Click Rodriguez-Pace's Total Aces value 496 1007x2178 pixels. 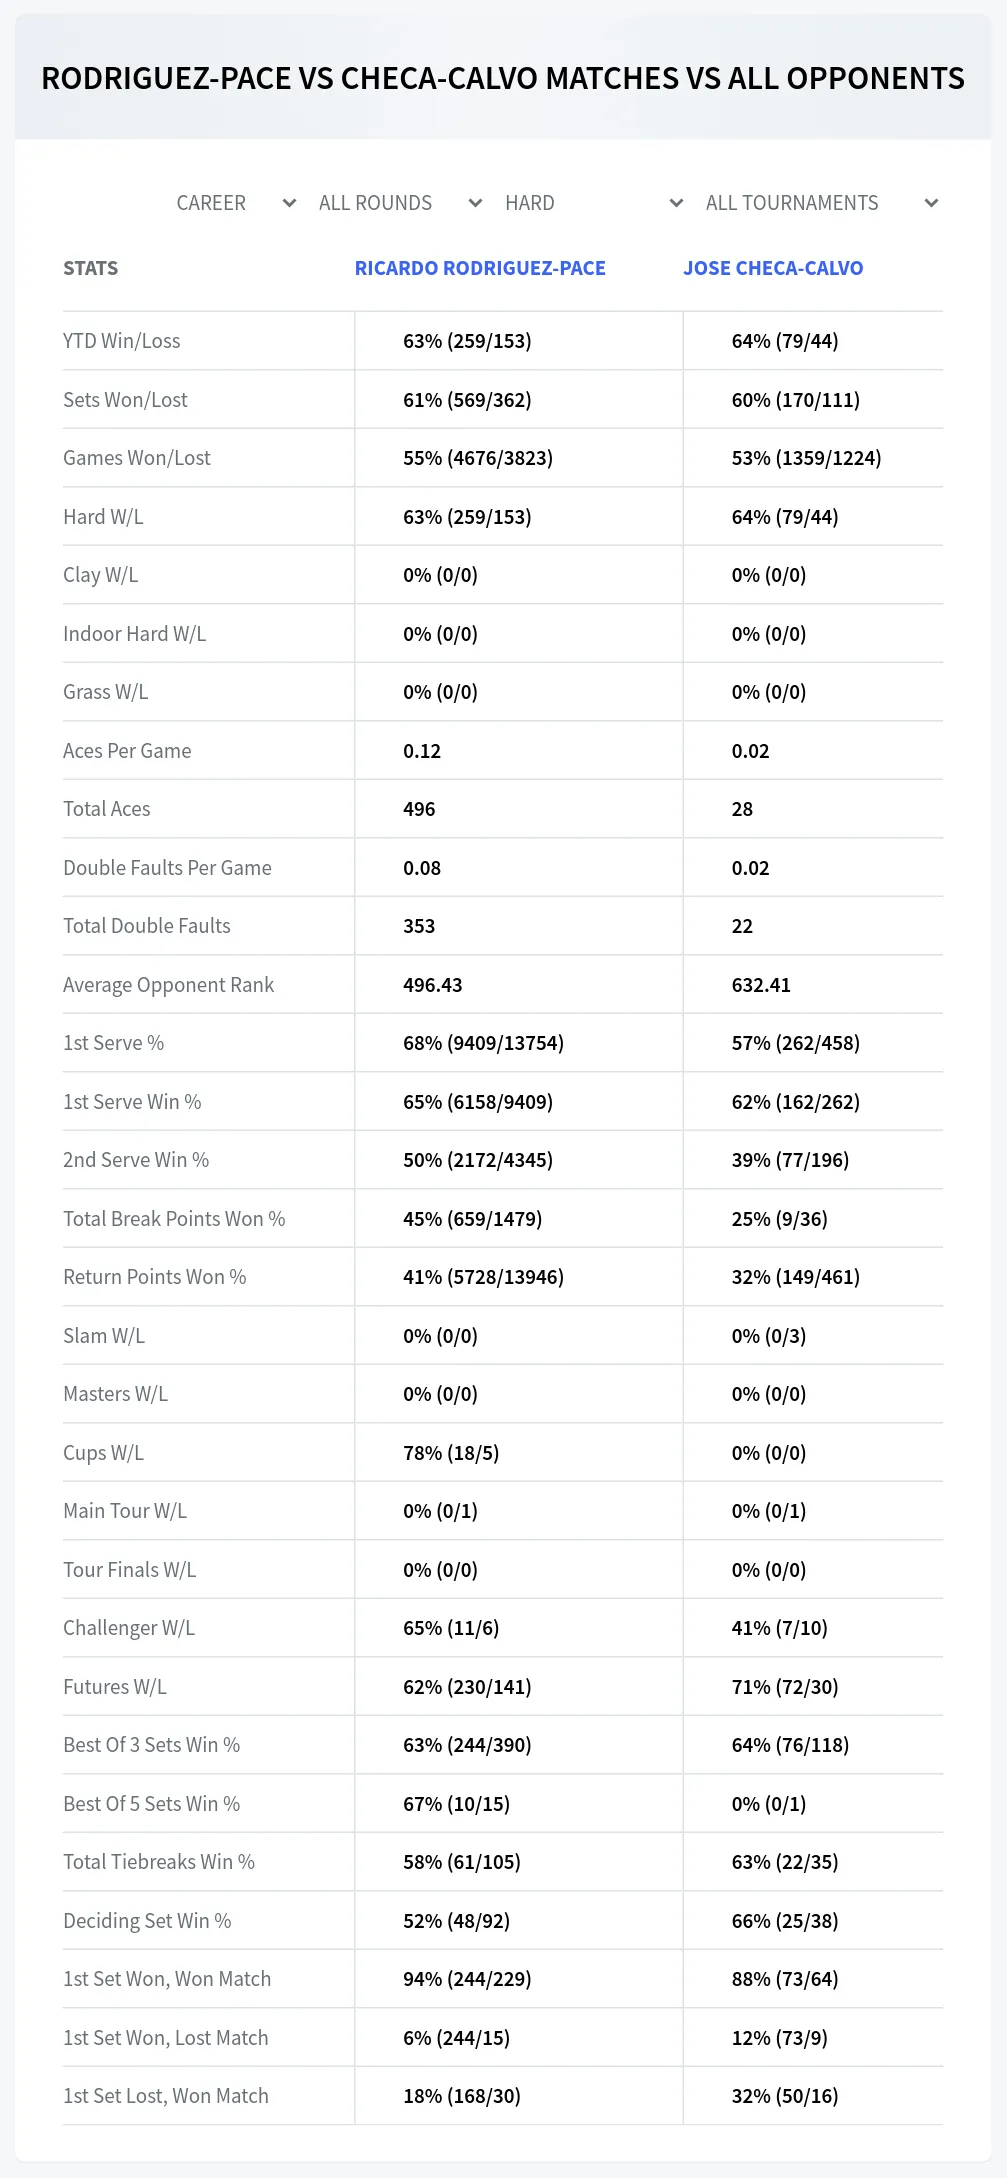point(419,809)
